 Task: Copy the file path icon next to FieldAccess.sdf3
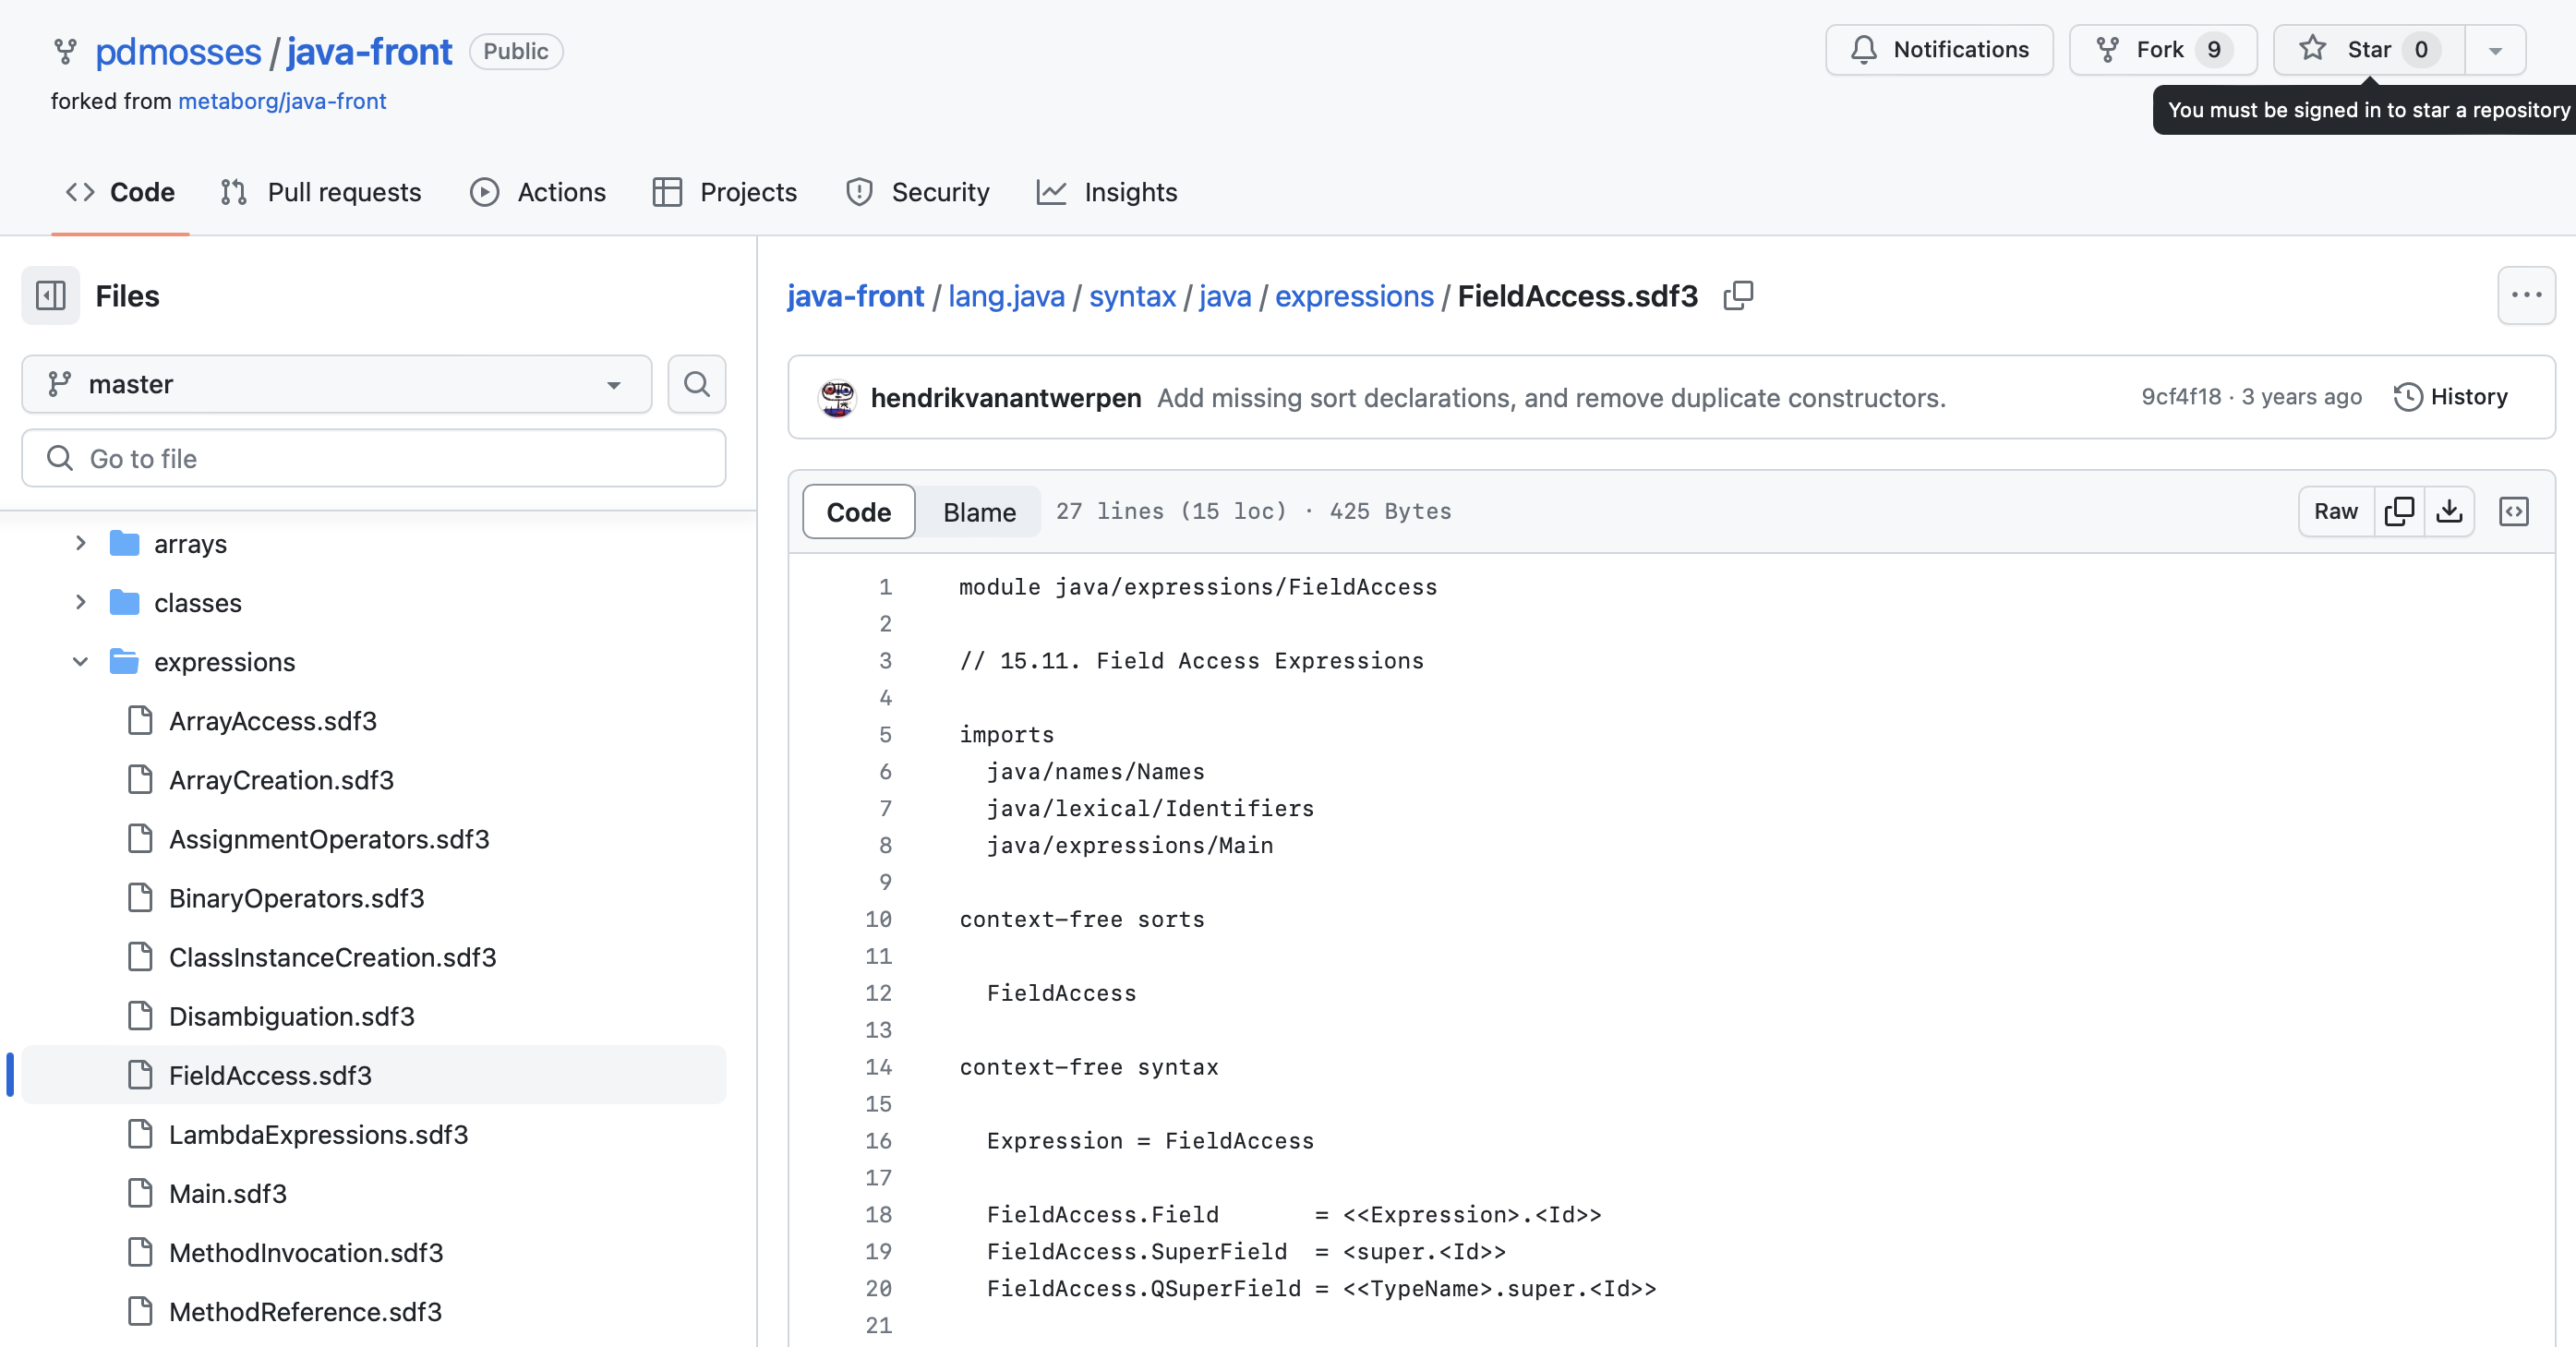1738,296
